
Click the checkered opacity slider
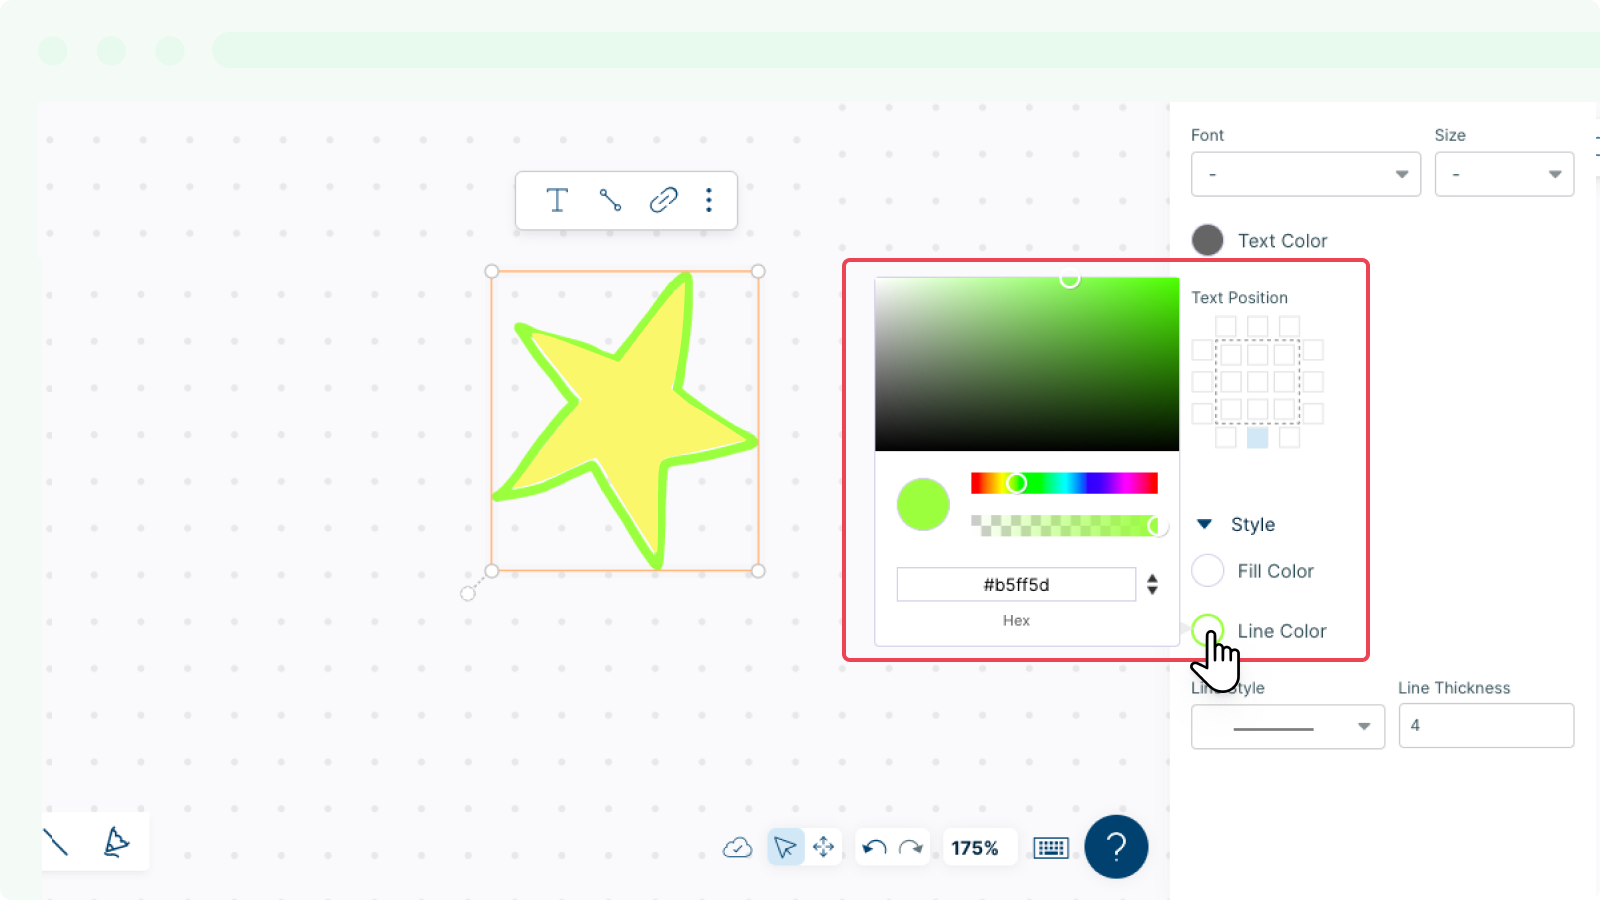1064,525
